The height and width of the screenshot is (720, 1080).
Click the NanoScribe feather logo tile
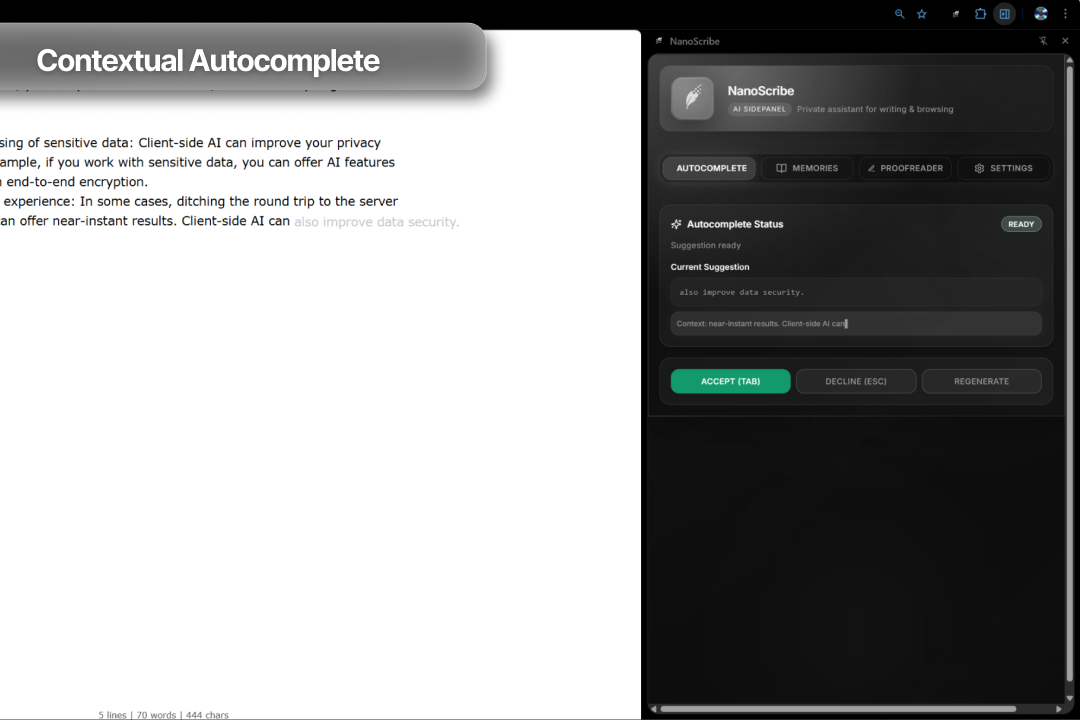coord(693,99)
